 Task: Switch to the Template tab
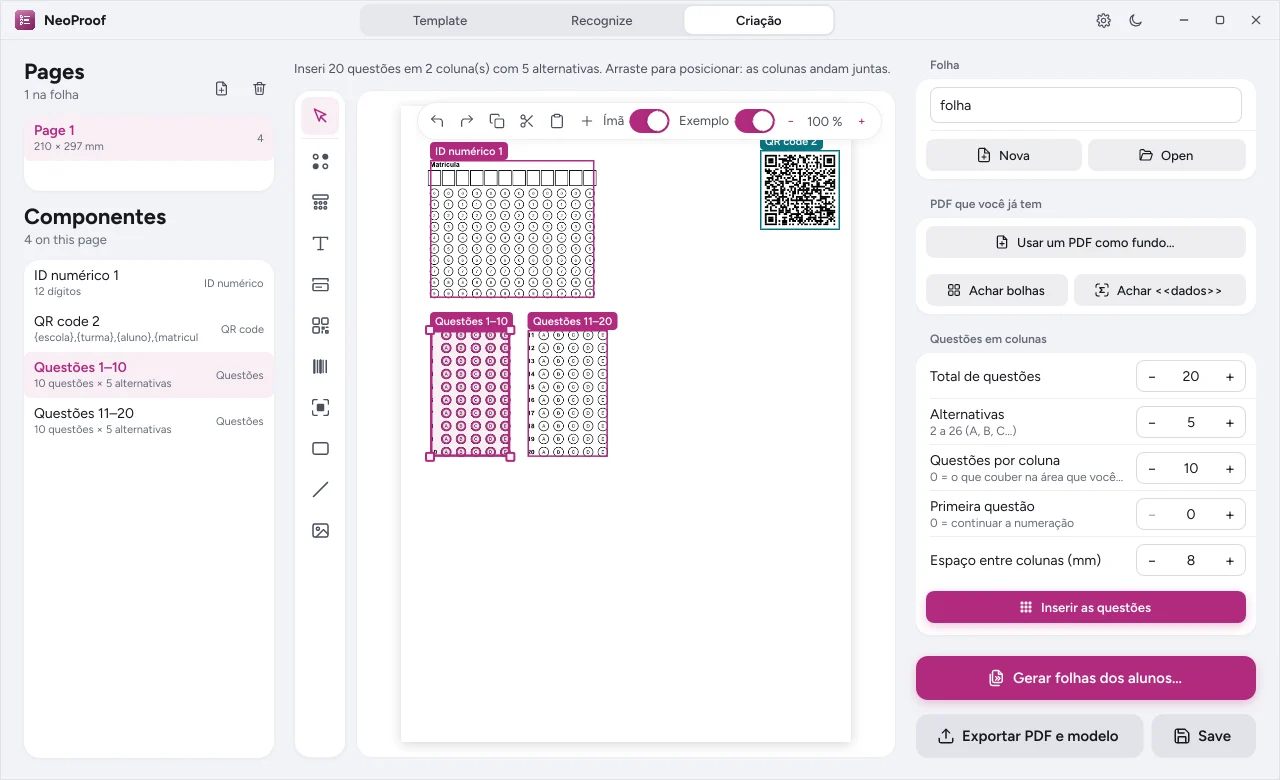440,20
